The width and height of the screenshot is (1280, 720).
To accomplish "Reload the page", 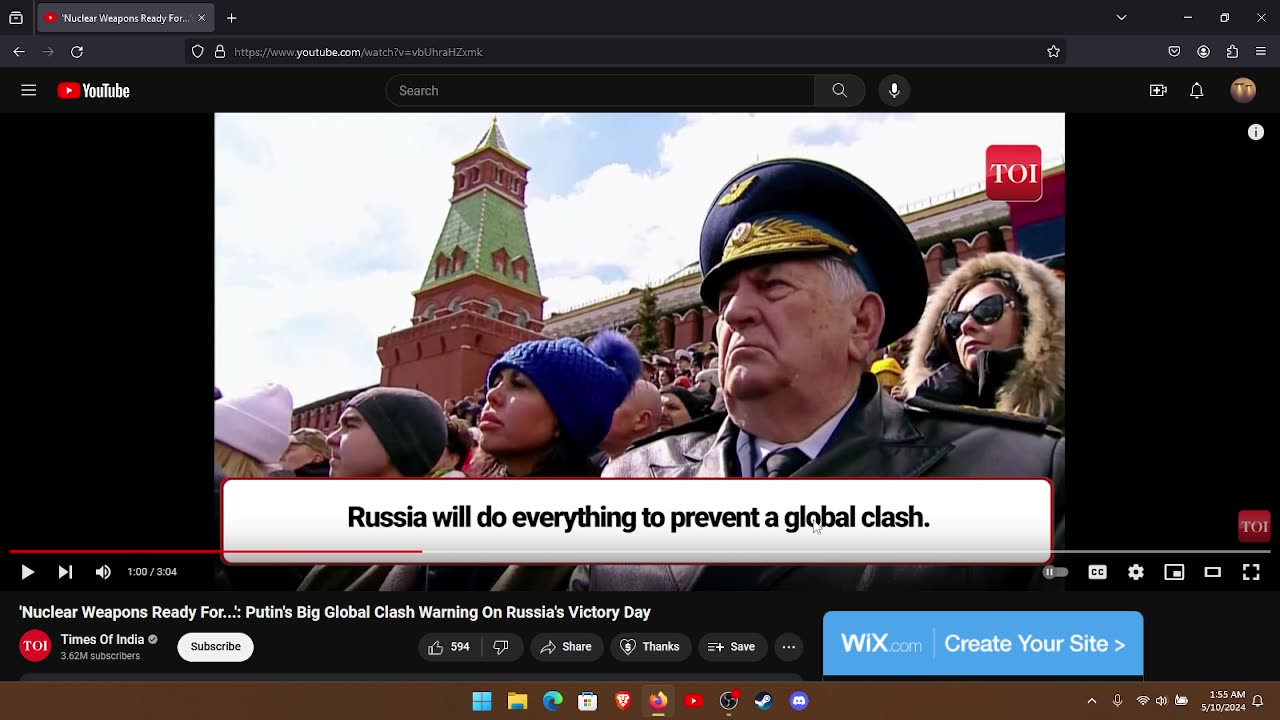I will pos(77,52).
